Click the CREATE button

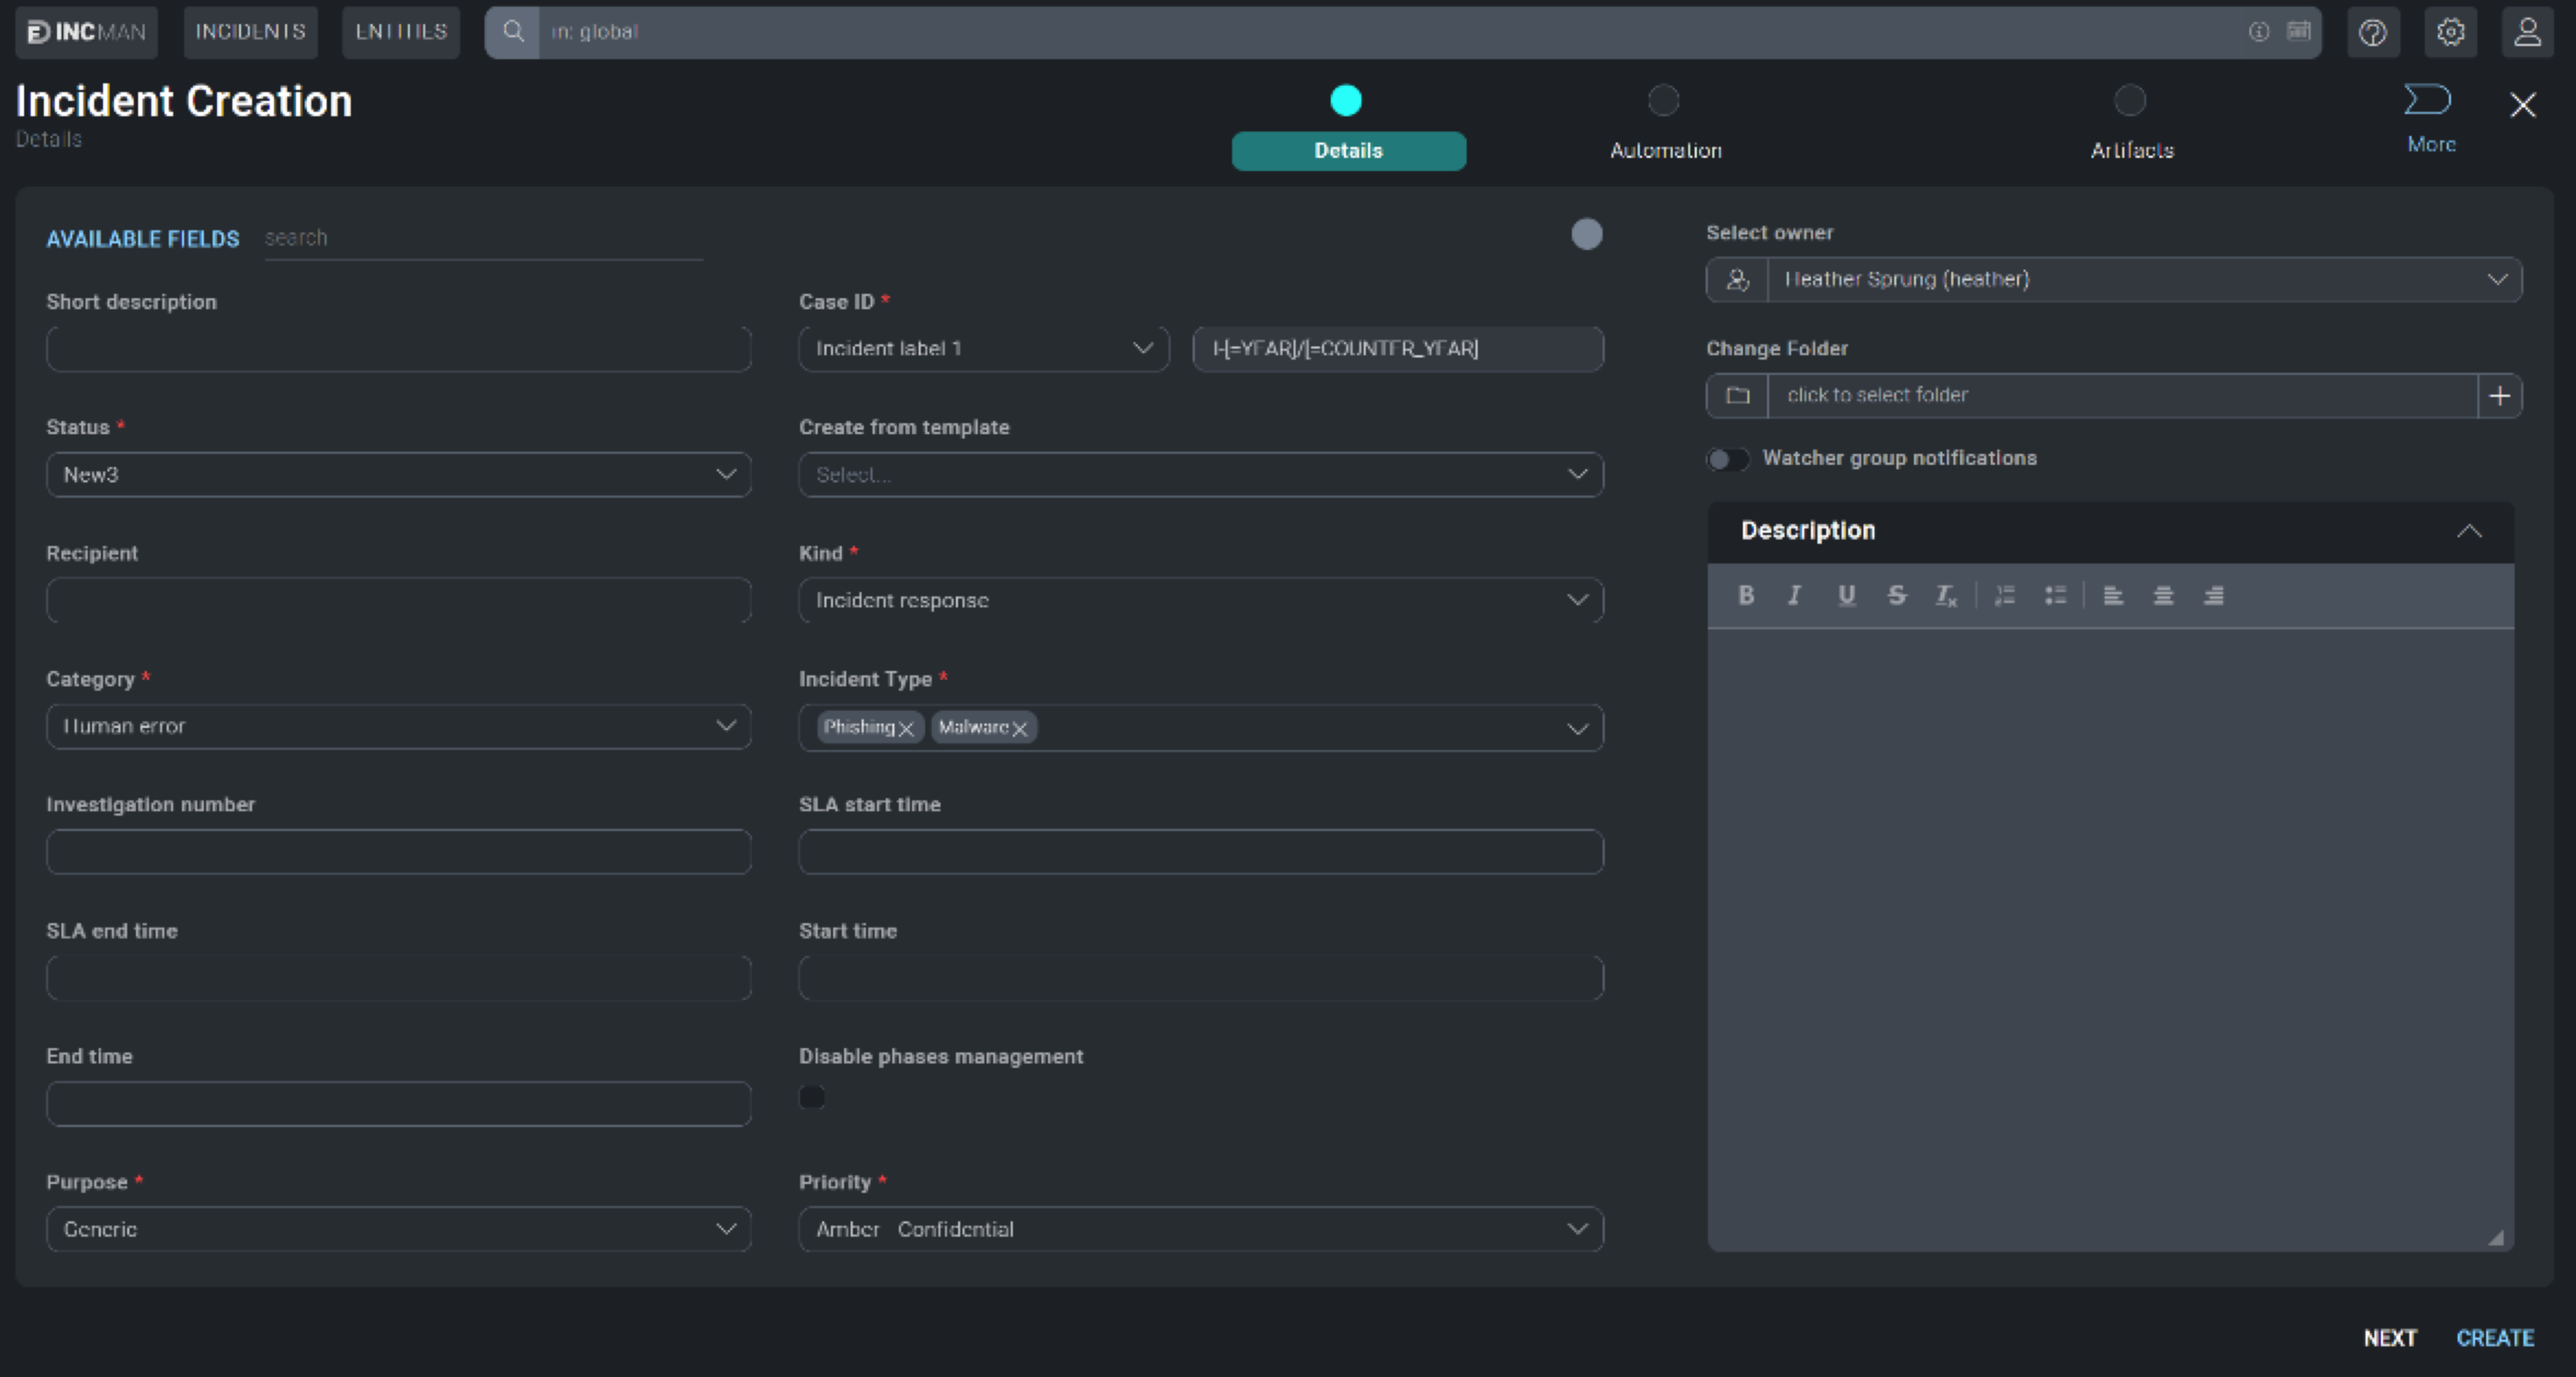click(x=2495, y=1337)
